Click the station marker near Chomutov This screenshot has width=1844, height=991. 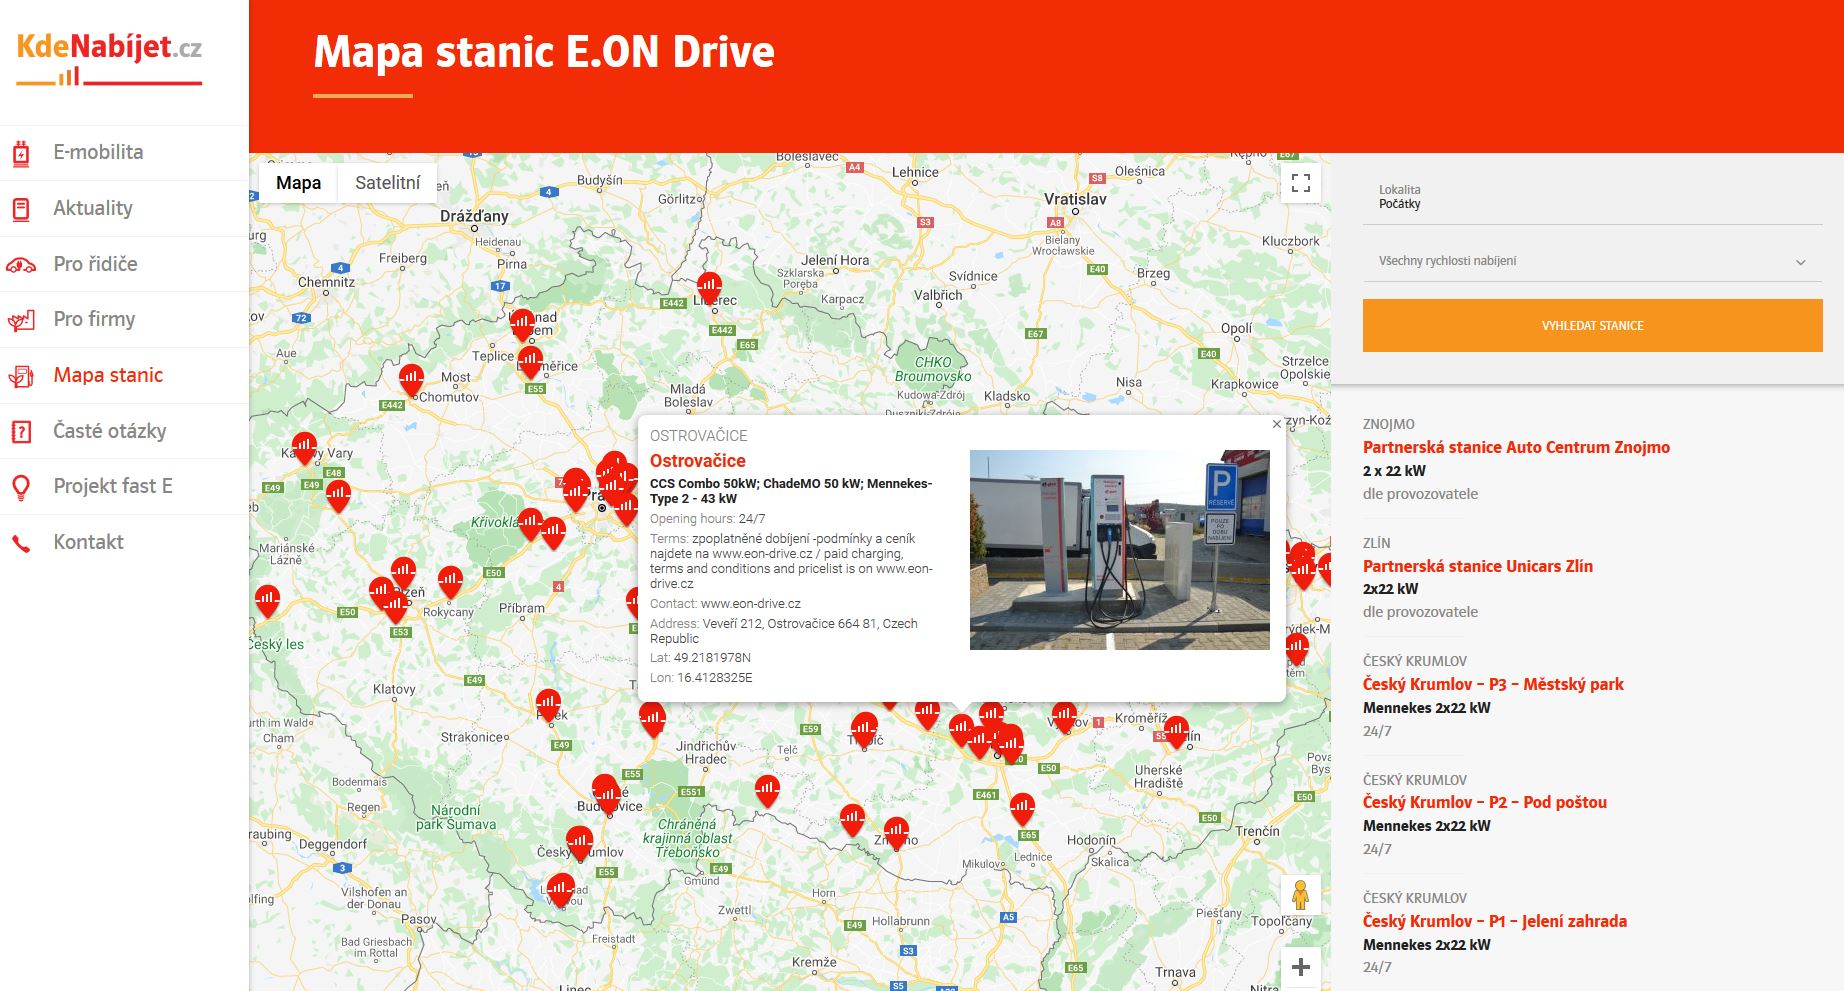[411, 381]
